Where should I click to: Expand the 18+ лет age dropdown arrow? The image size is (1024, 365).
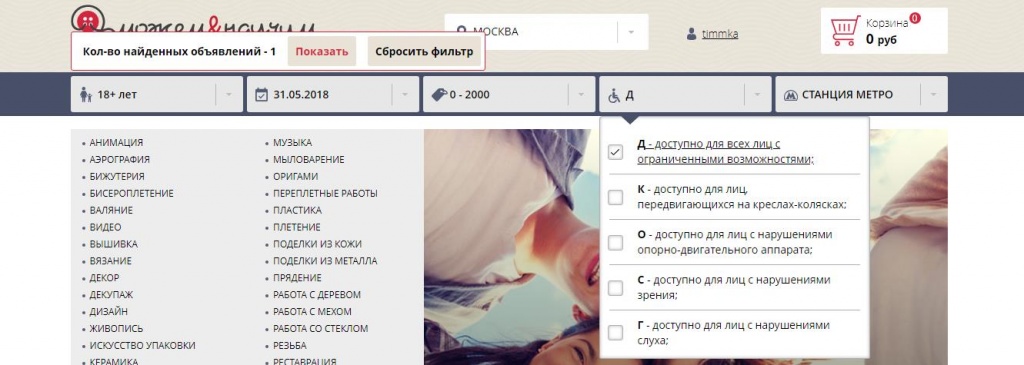(229, 95)
